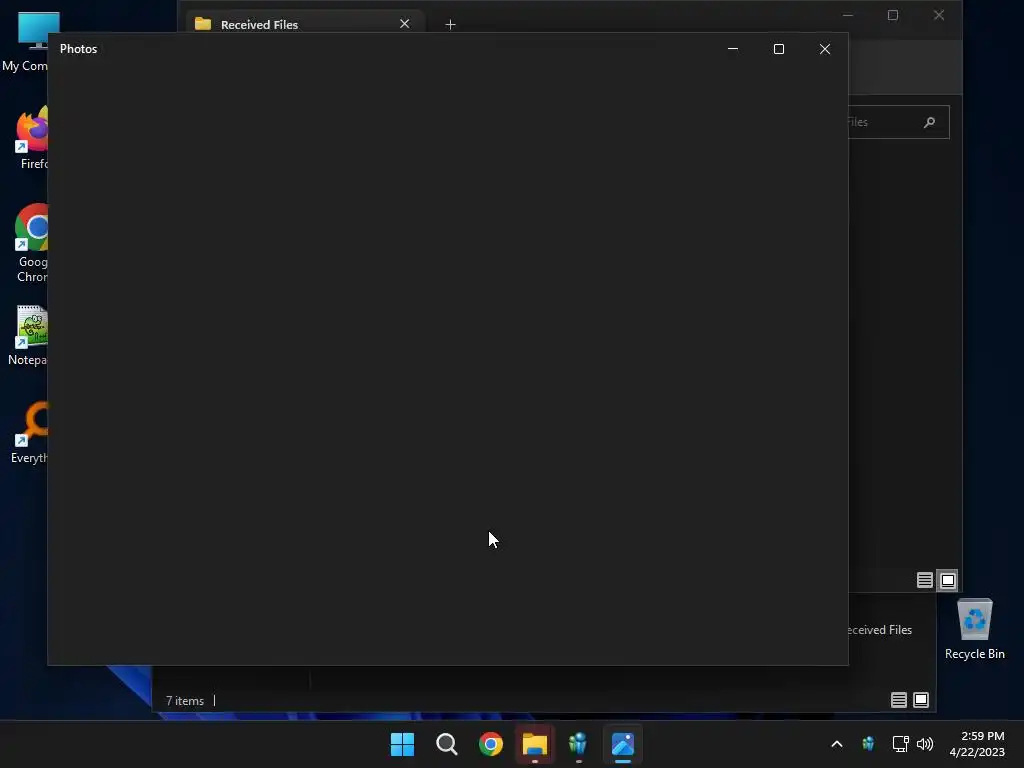
Task: Open volume control in system tray
Action: [x=925, y=744]
